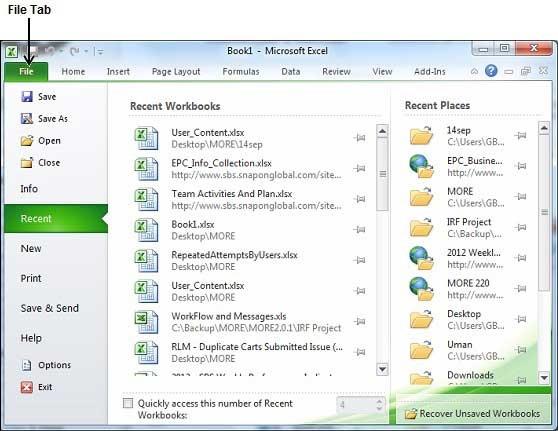Click the Open folder icon
558x431 pixels.
[x=27, y=141]
